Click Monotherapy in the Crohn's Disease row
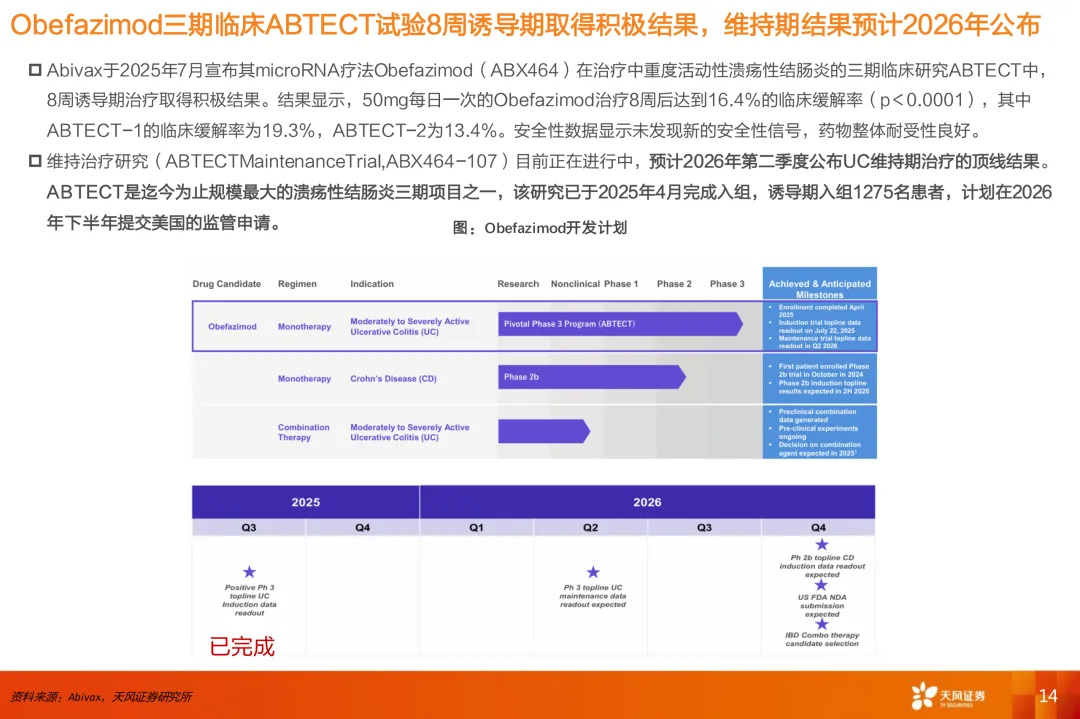Screen dimensions: 1080x719 (x=304, y=379)
